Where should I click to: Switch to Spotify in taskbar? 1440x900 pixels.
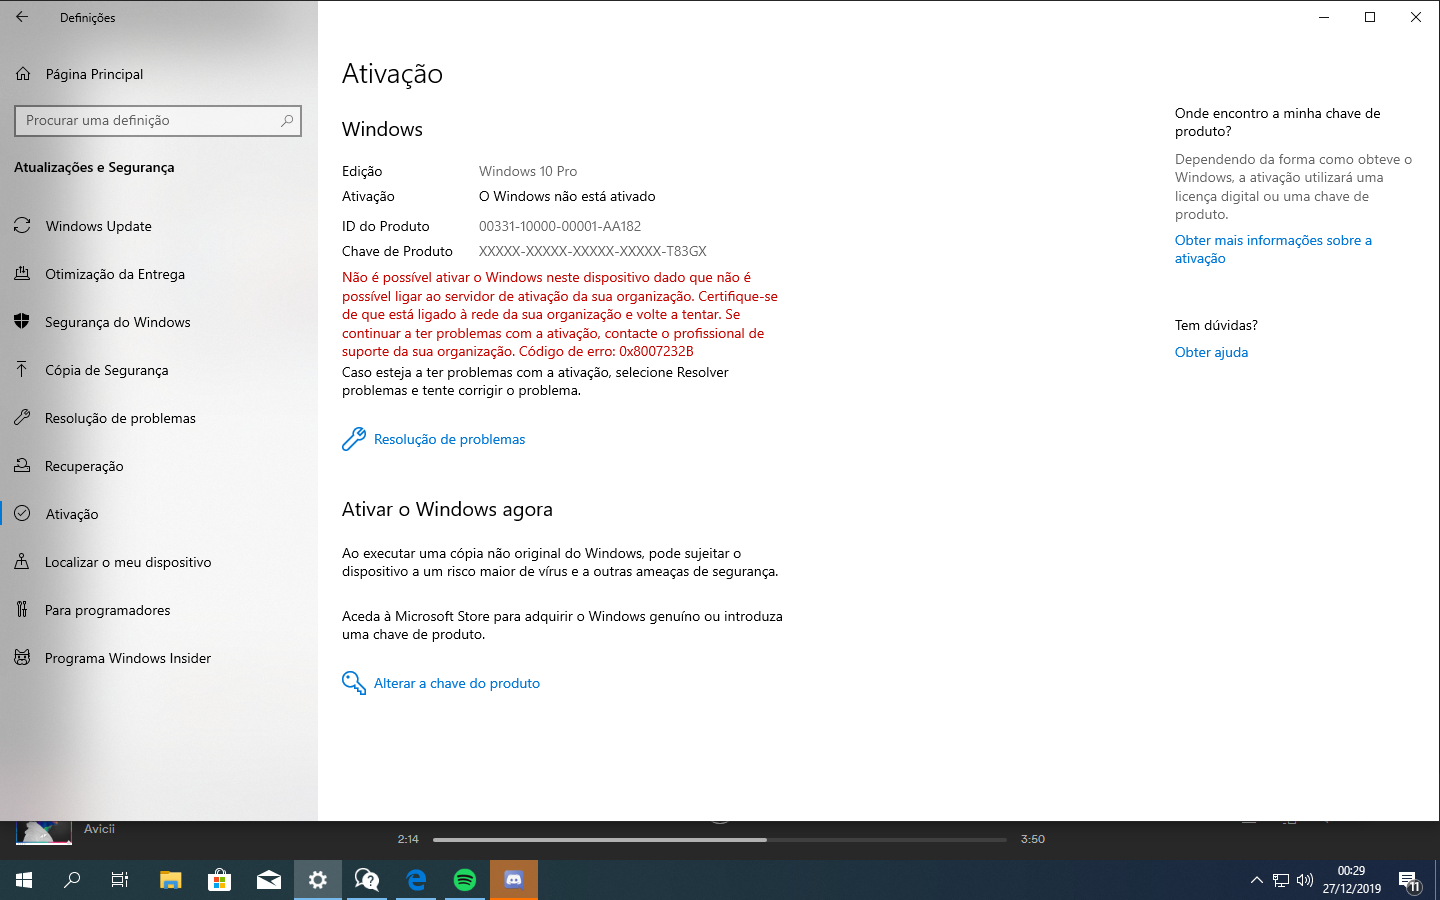(x=465, y=880)
